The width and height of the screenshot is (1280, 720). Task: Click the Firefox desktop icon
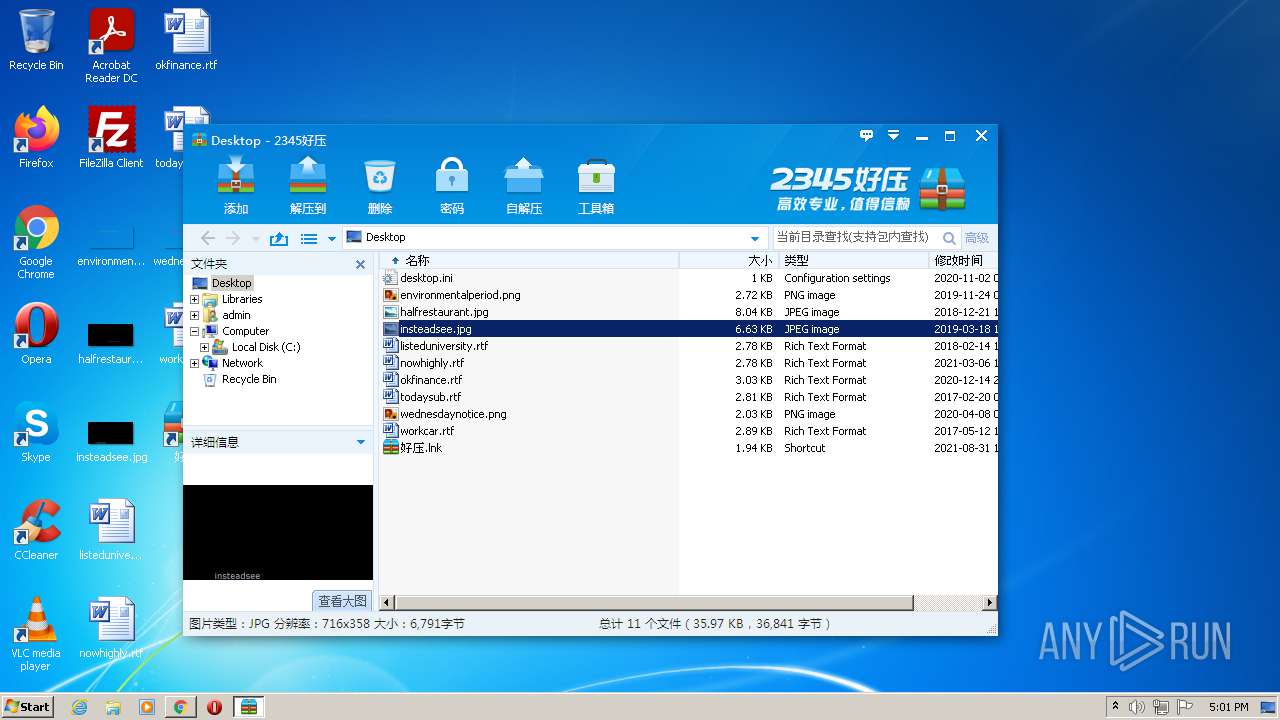36,138
